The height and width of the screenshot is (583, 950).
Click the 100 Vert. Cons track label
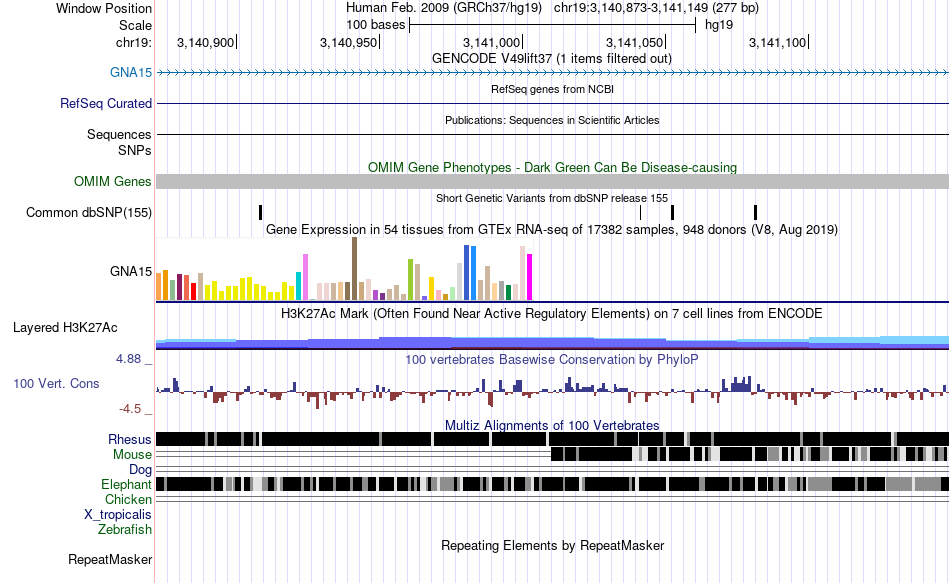tap(56, 384)
